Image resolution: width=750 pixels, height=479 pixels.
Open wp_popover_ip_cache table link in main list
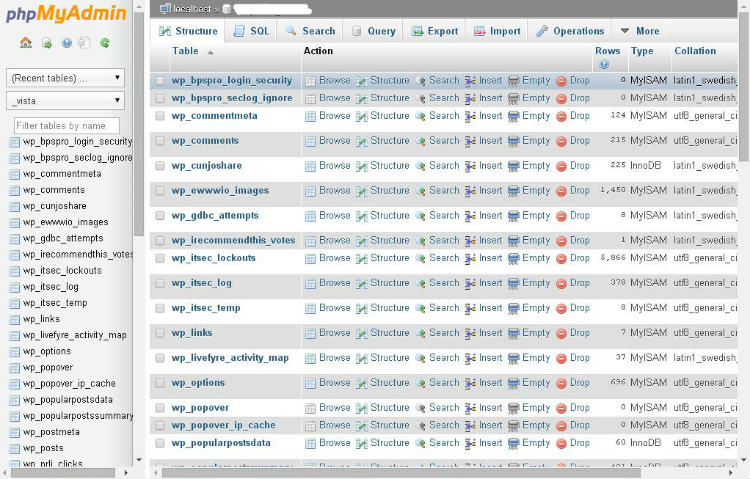tap(223, 425)
